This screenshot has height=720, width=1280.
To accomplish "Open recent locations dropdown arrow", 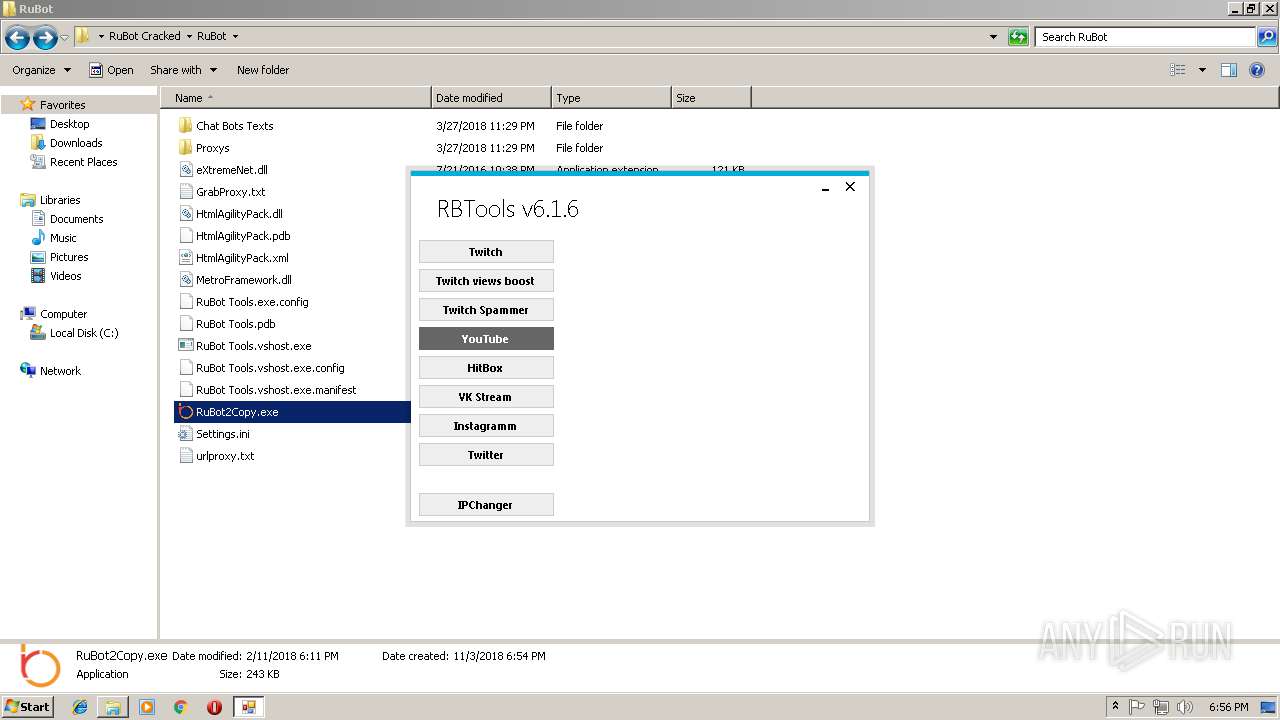I will point(65,38).
